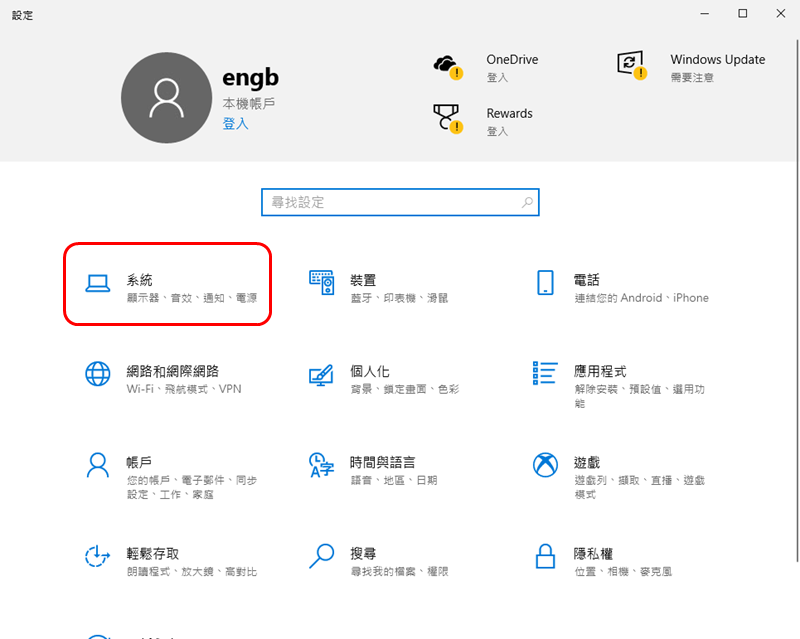The height and width of the screenshot is (639, 800).
Task: Click the Wi-Fi、飛航模式、VPN description
Action: [184, 389]
